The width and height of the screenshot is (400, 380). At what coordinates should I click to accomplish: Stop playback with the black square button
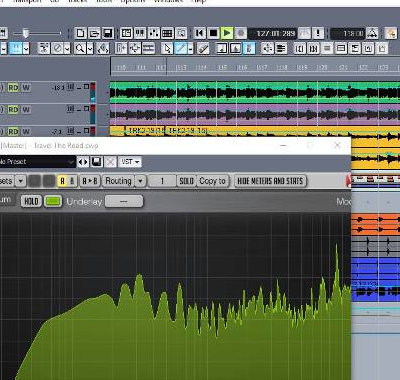213,33
